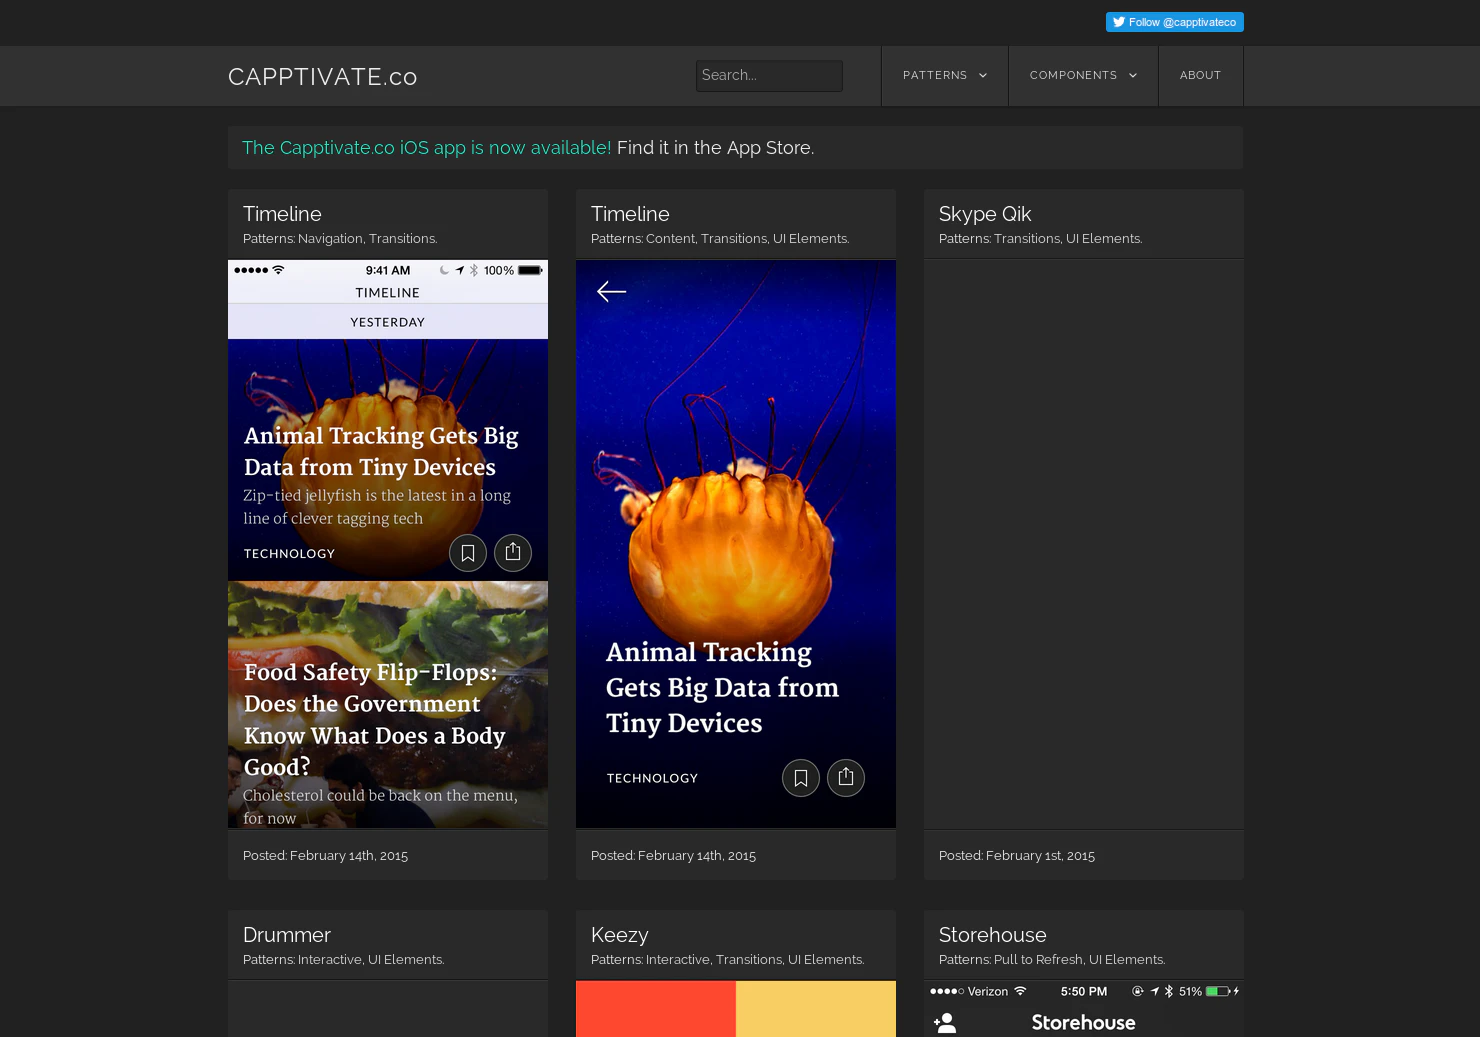This screenshot has width=1480, height=1037.
Task: Click UI Elements tag under Drummer
Action: 405,960
